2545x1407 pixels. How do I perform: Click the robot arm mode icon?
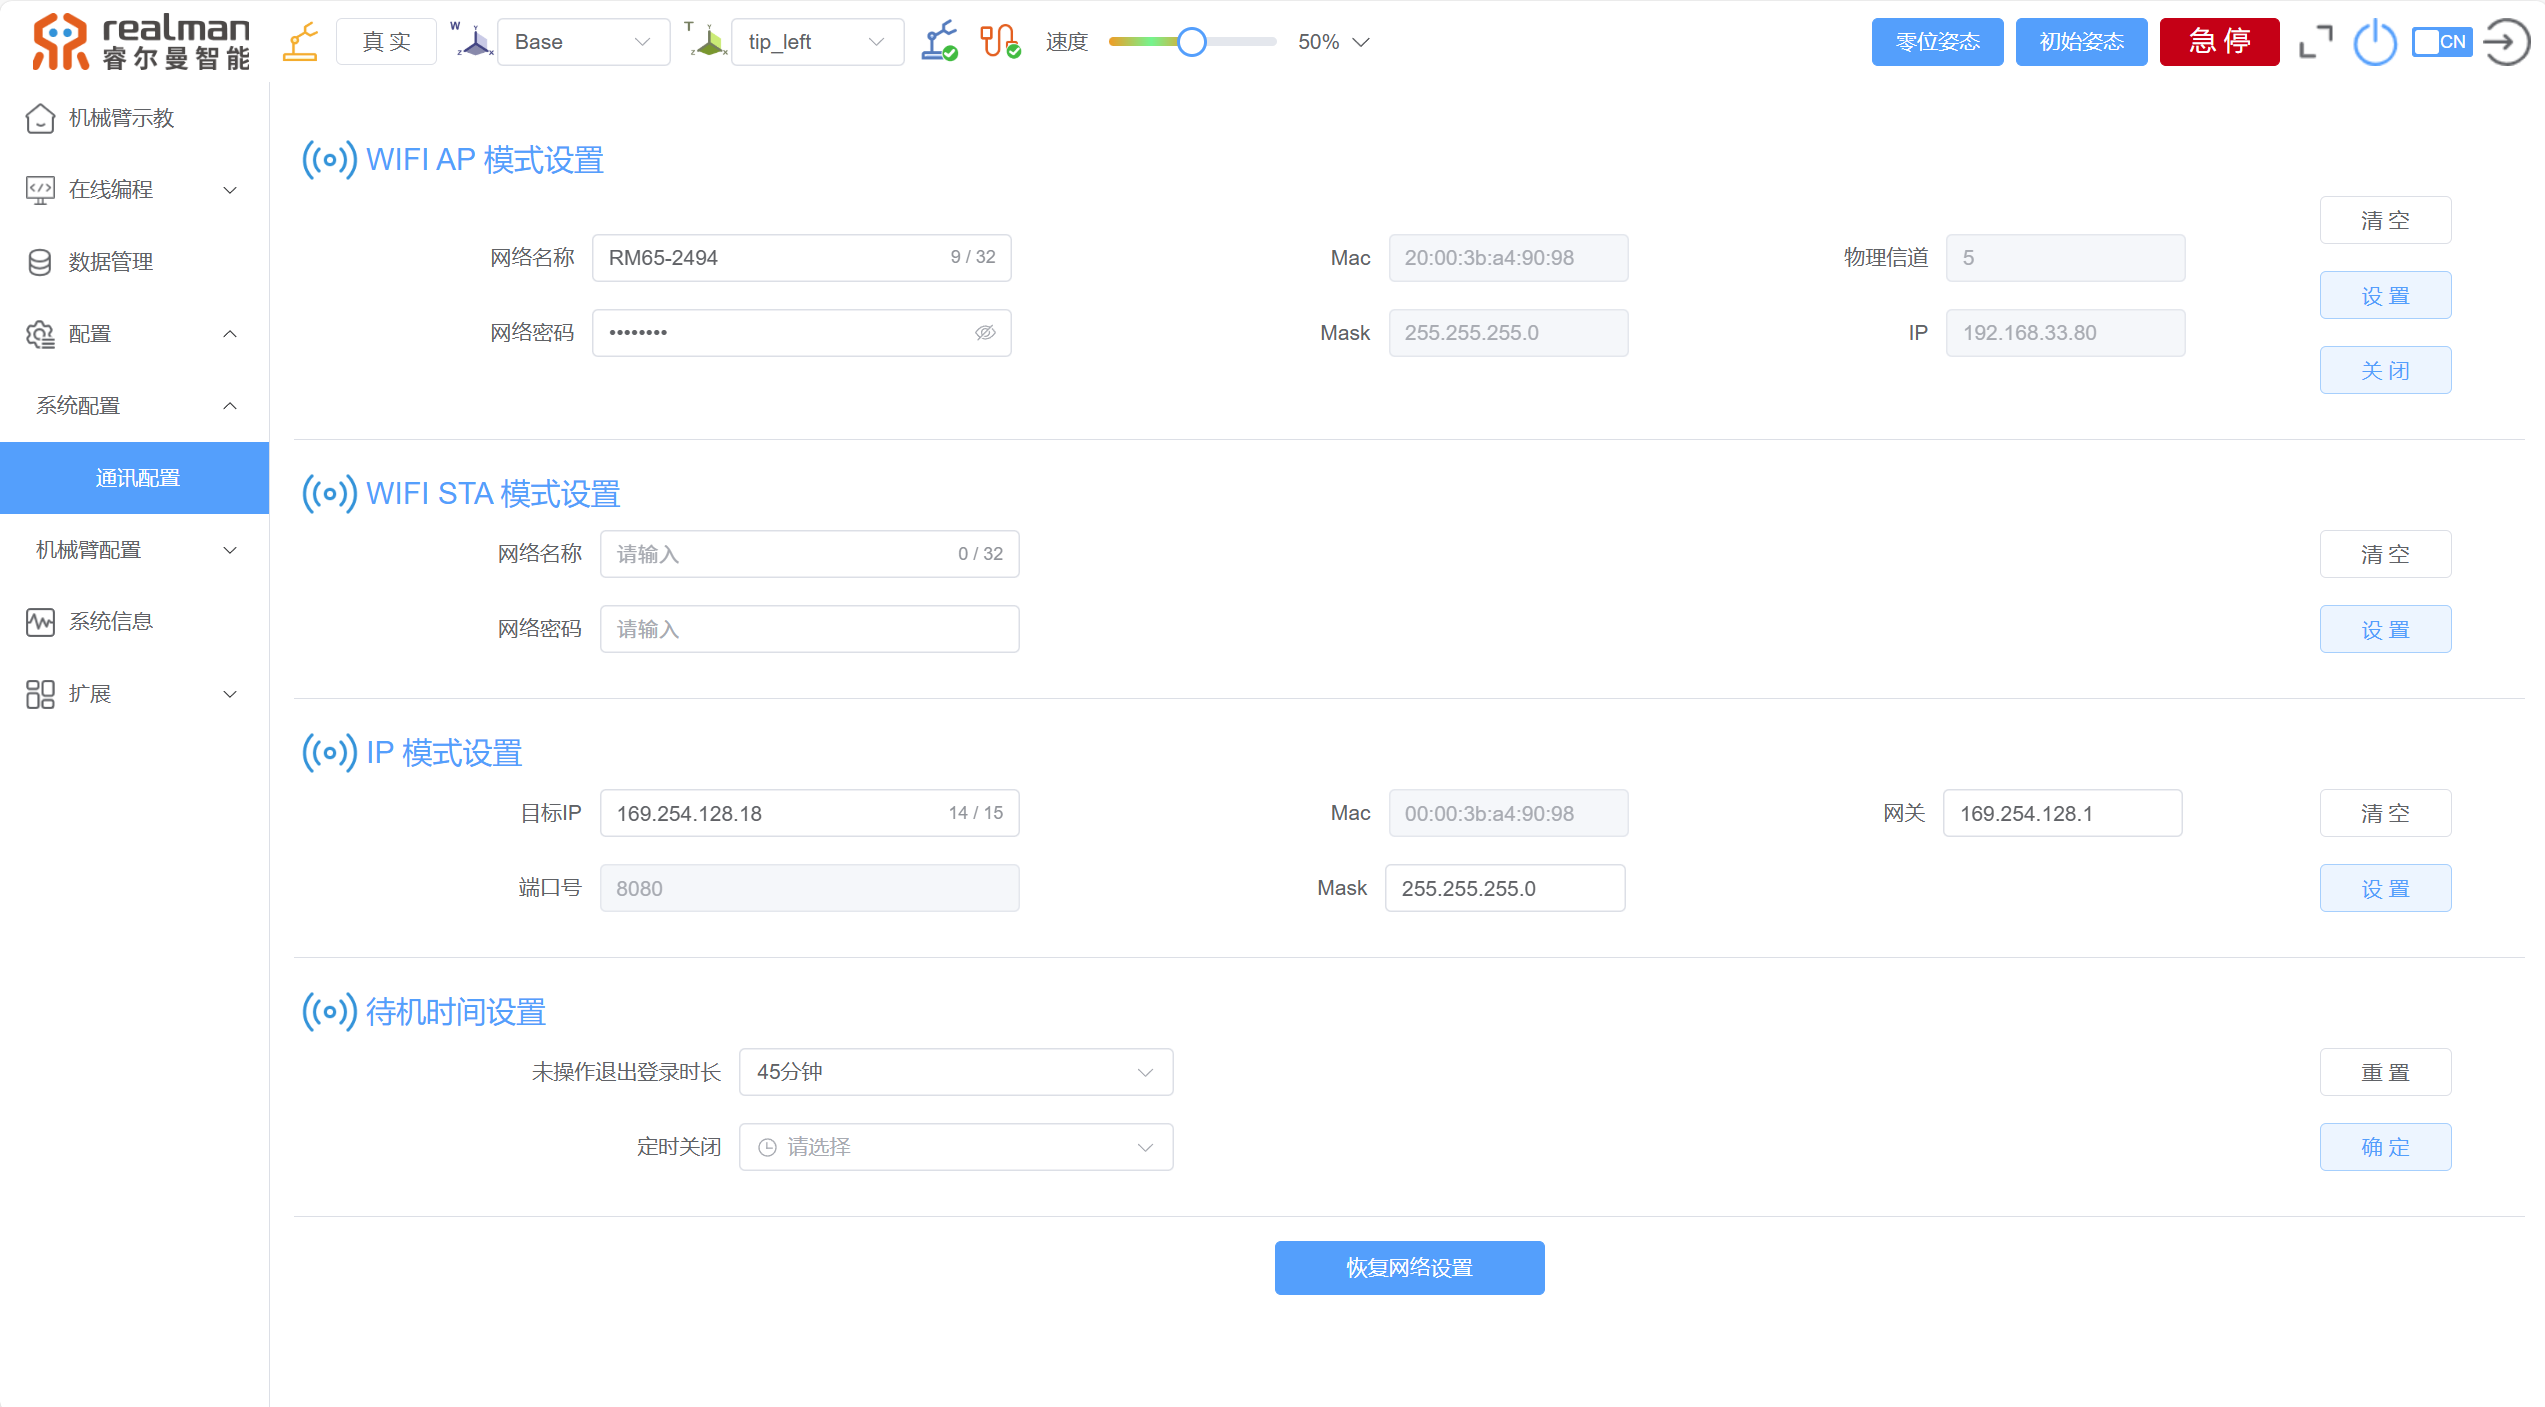pyautogui.click(x=300, y=42)
